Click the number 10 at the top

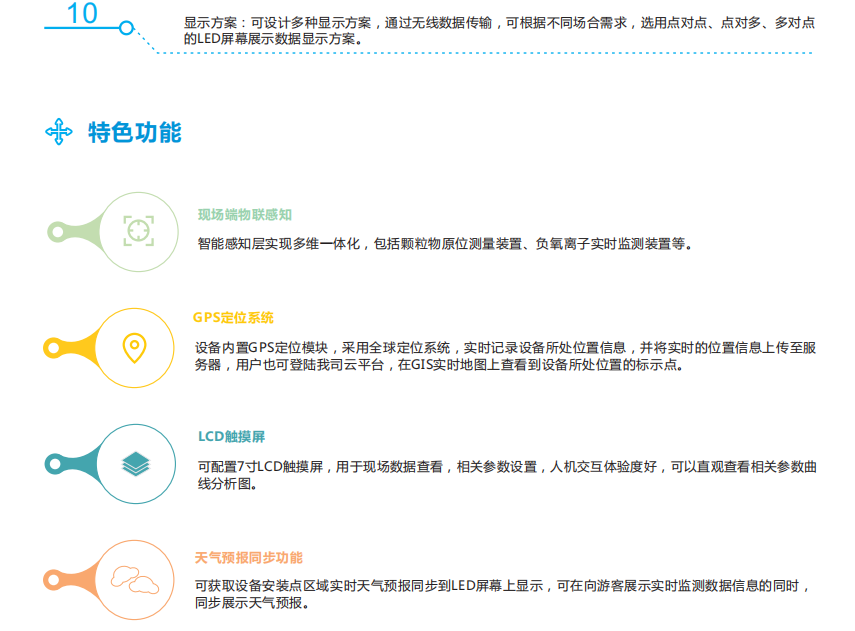[82, 14]
